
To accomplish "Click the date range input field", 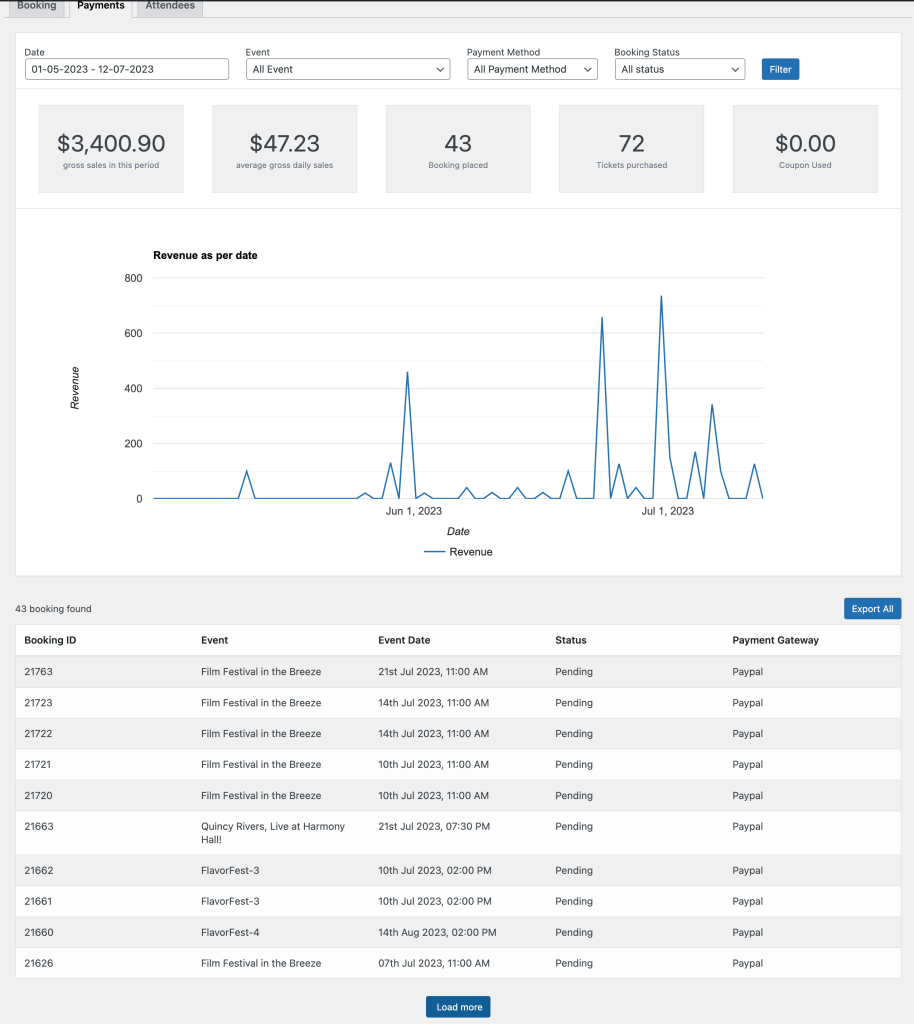I will pyautogui.click(x=127, y=69).
